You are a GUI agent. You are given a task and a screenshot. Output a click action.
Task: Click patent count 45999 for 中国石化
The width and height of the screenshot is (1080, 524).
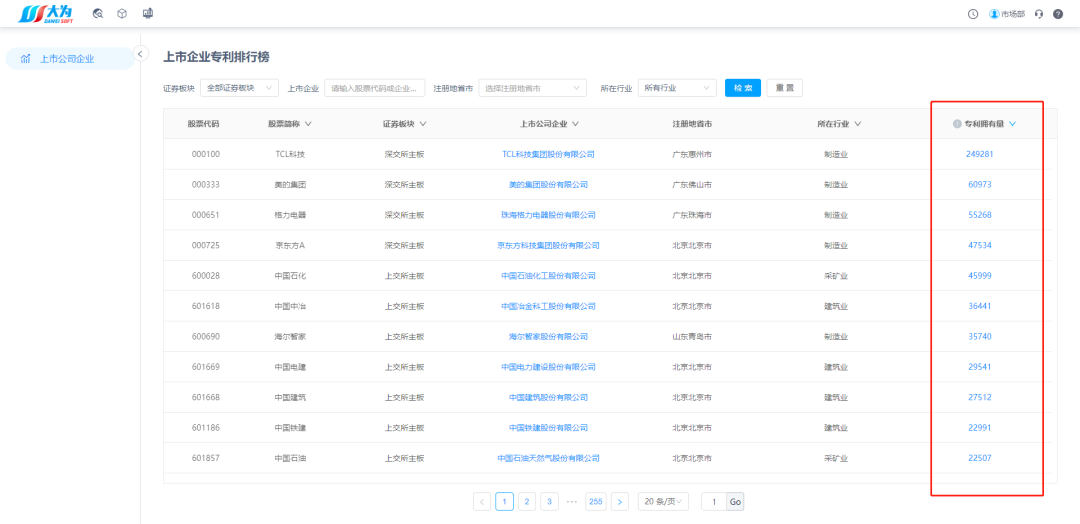pyautogui.click(x=979, y=275)
